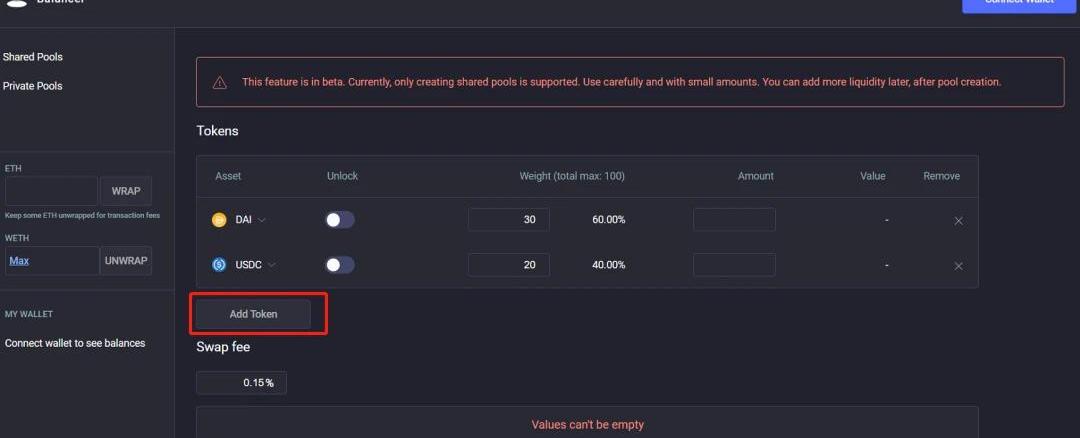Focus the DAI weight input field
The height and width of the screenshot is (438, 1080).
coord(508,220)
